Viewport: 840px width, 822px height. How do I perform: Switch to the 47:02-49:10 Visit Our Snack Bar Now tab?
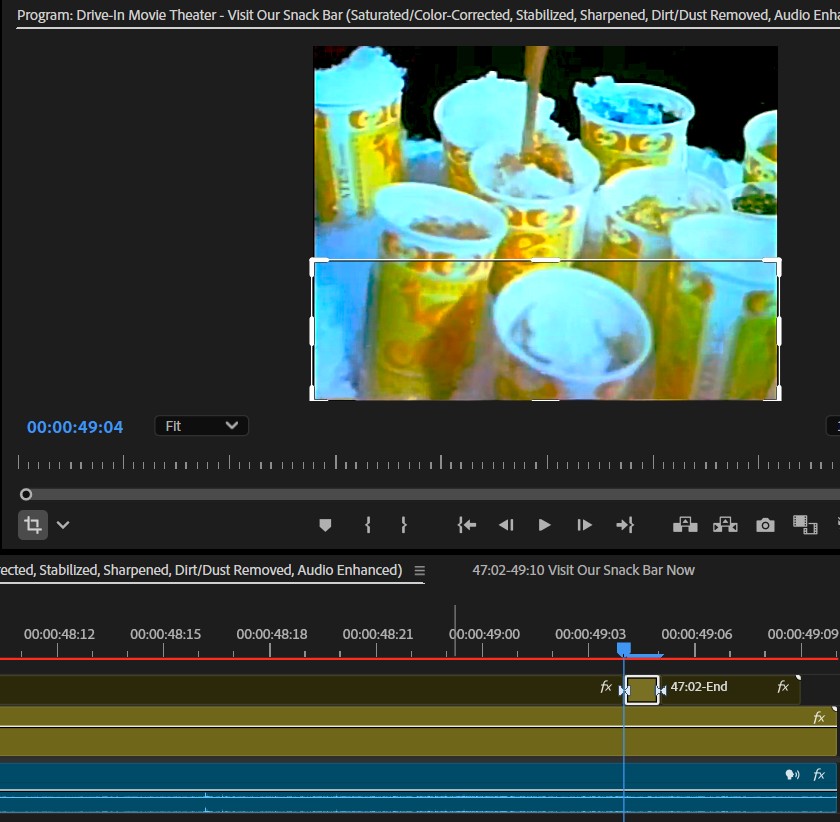[583, 570]
